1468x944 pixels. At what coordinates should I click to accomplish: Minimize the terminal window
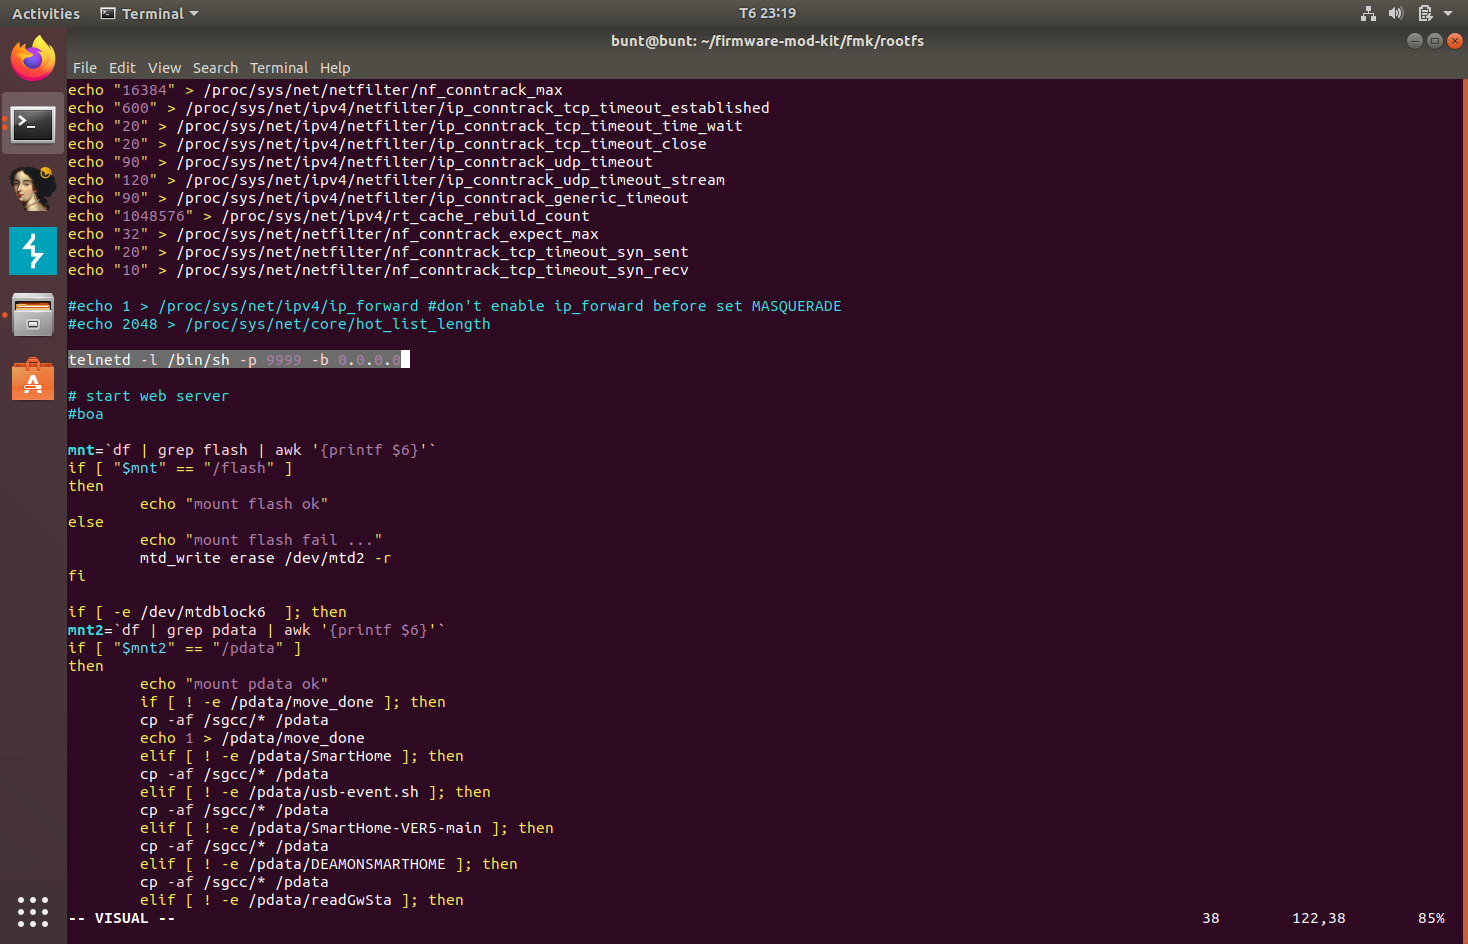[x=1414, y=41]
